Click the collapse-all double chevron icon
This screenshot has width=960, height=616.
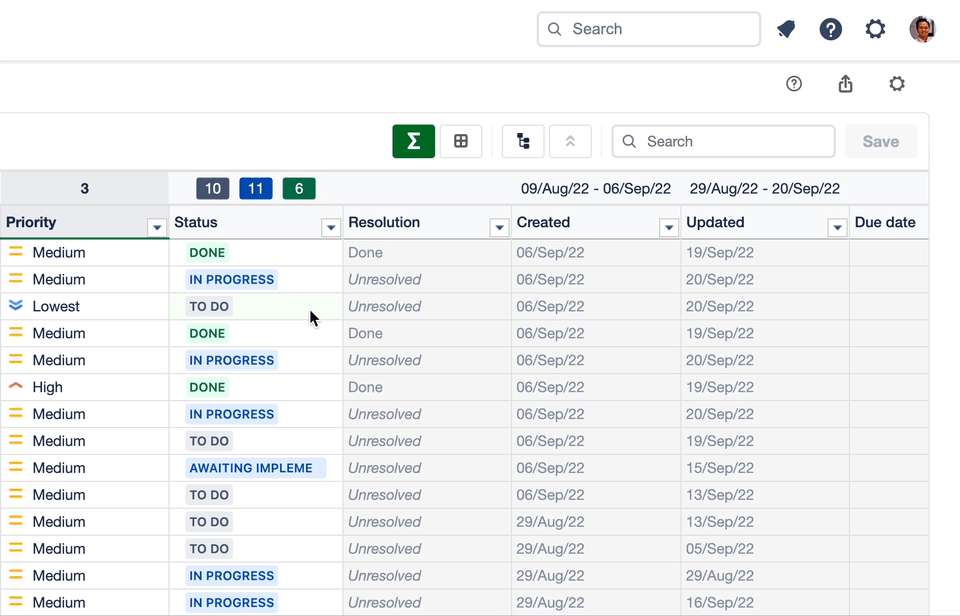(x=570, y=141)
